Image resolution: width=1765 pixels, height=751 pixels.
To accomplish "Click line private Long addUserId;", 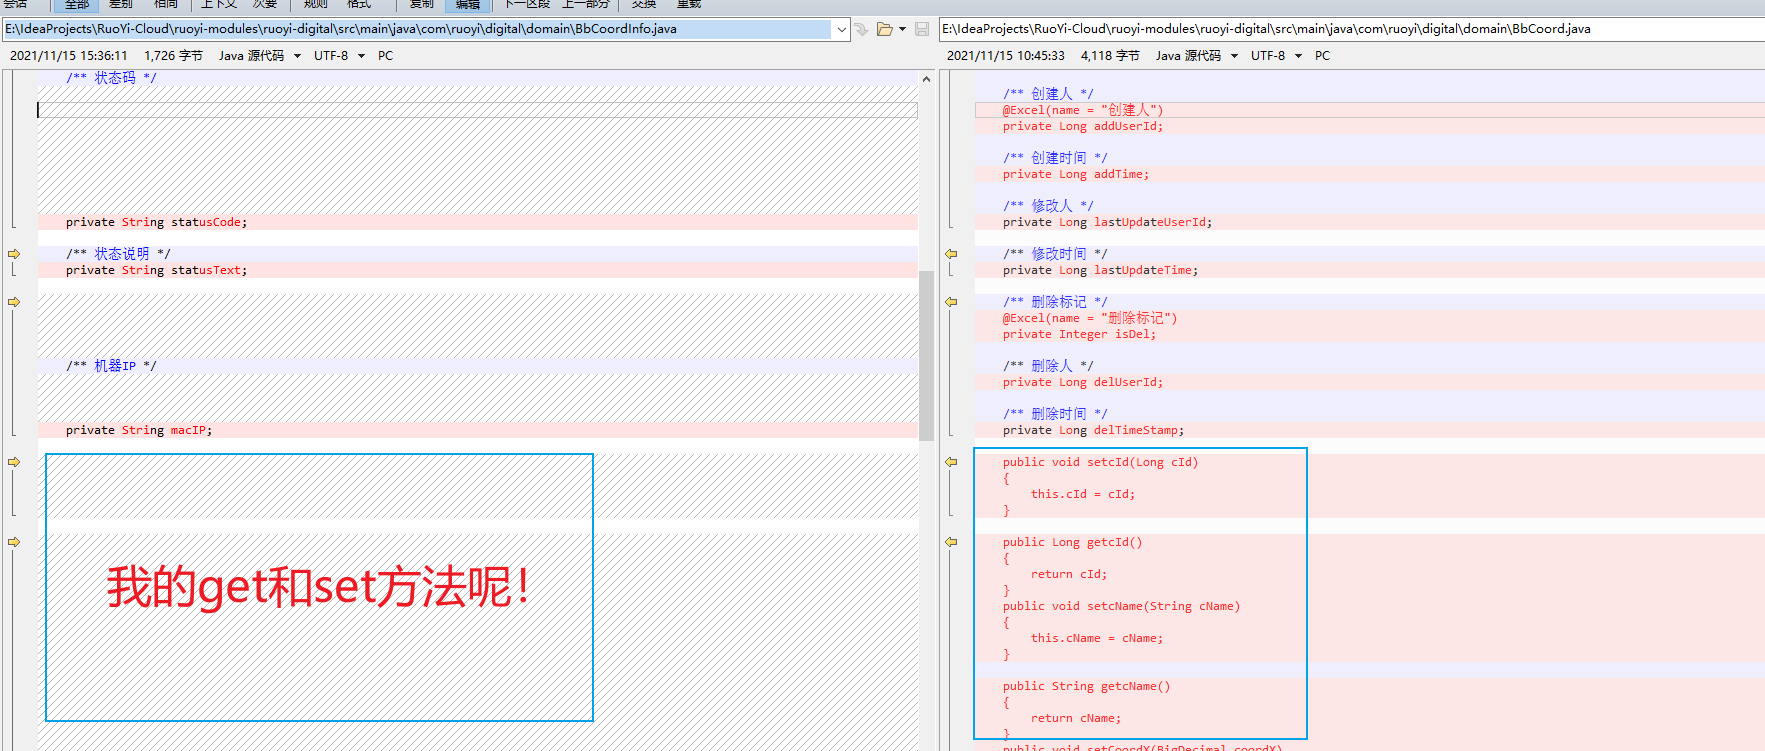I will pyautogui.click(x=1083, y=126).
